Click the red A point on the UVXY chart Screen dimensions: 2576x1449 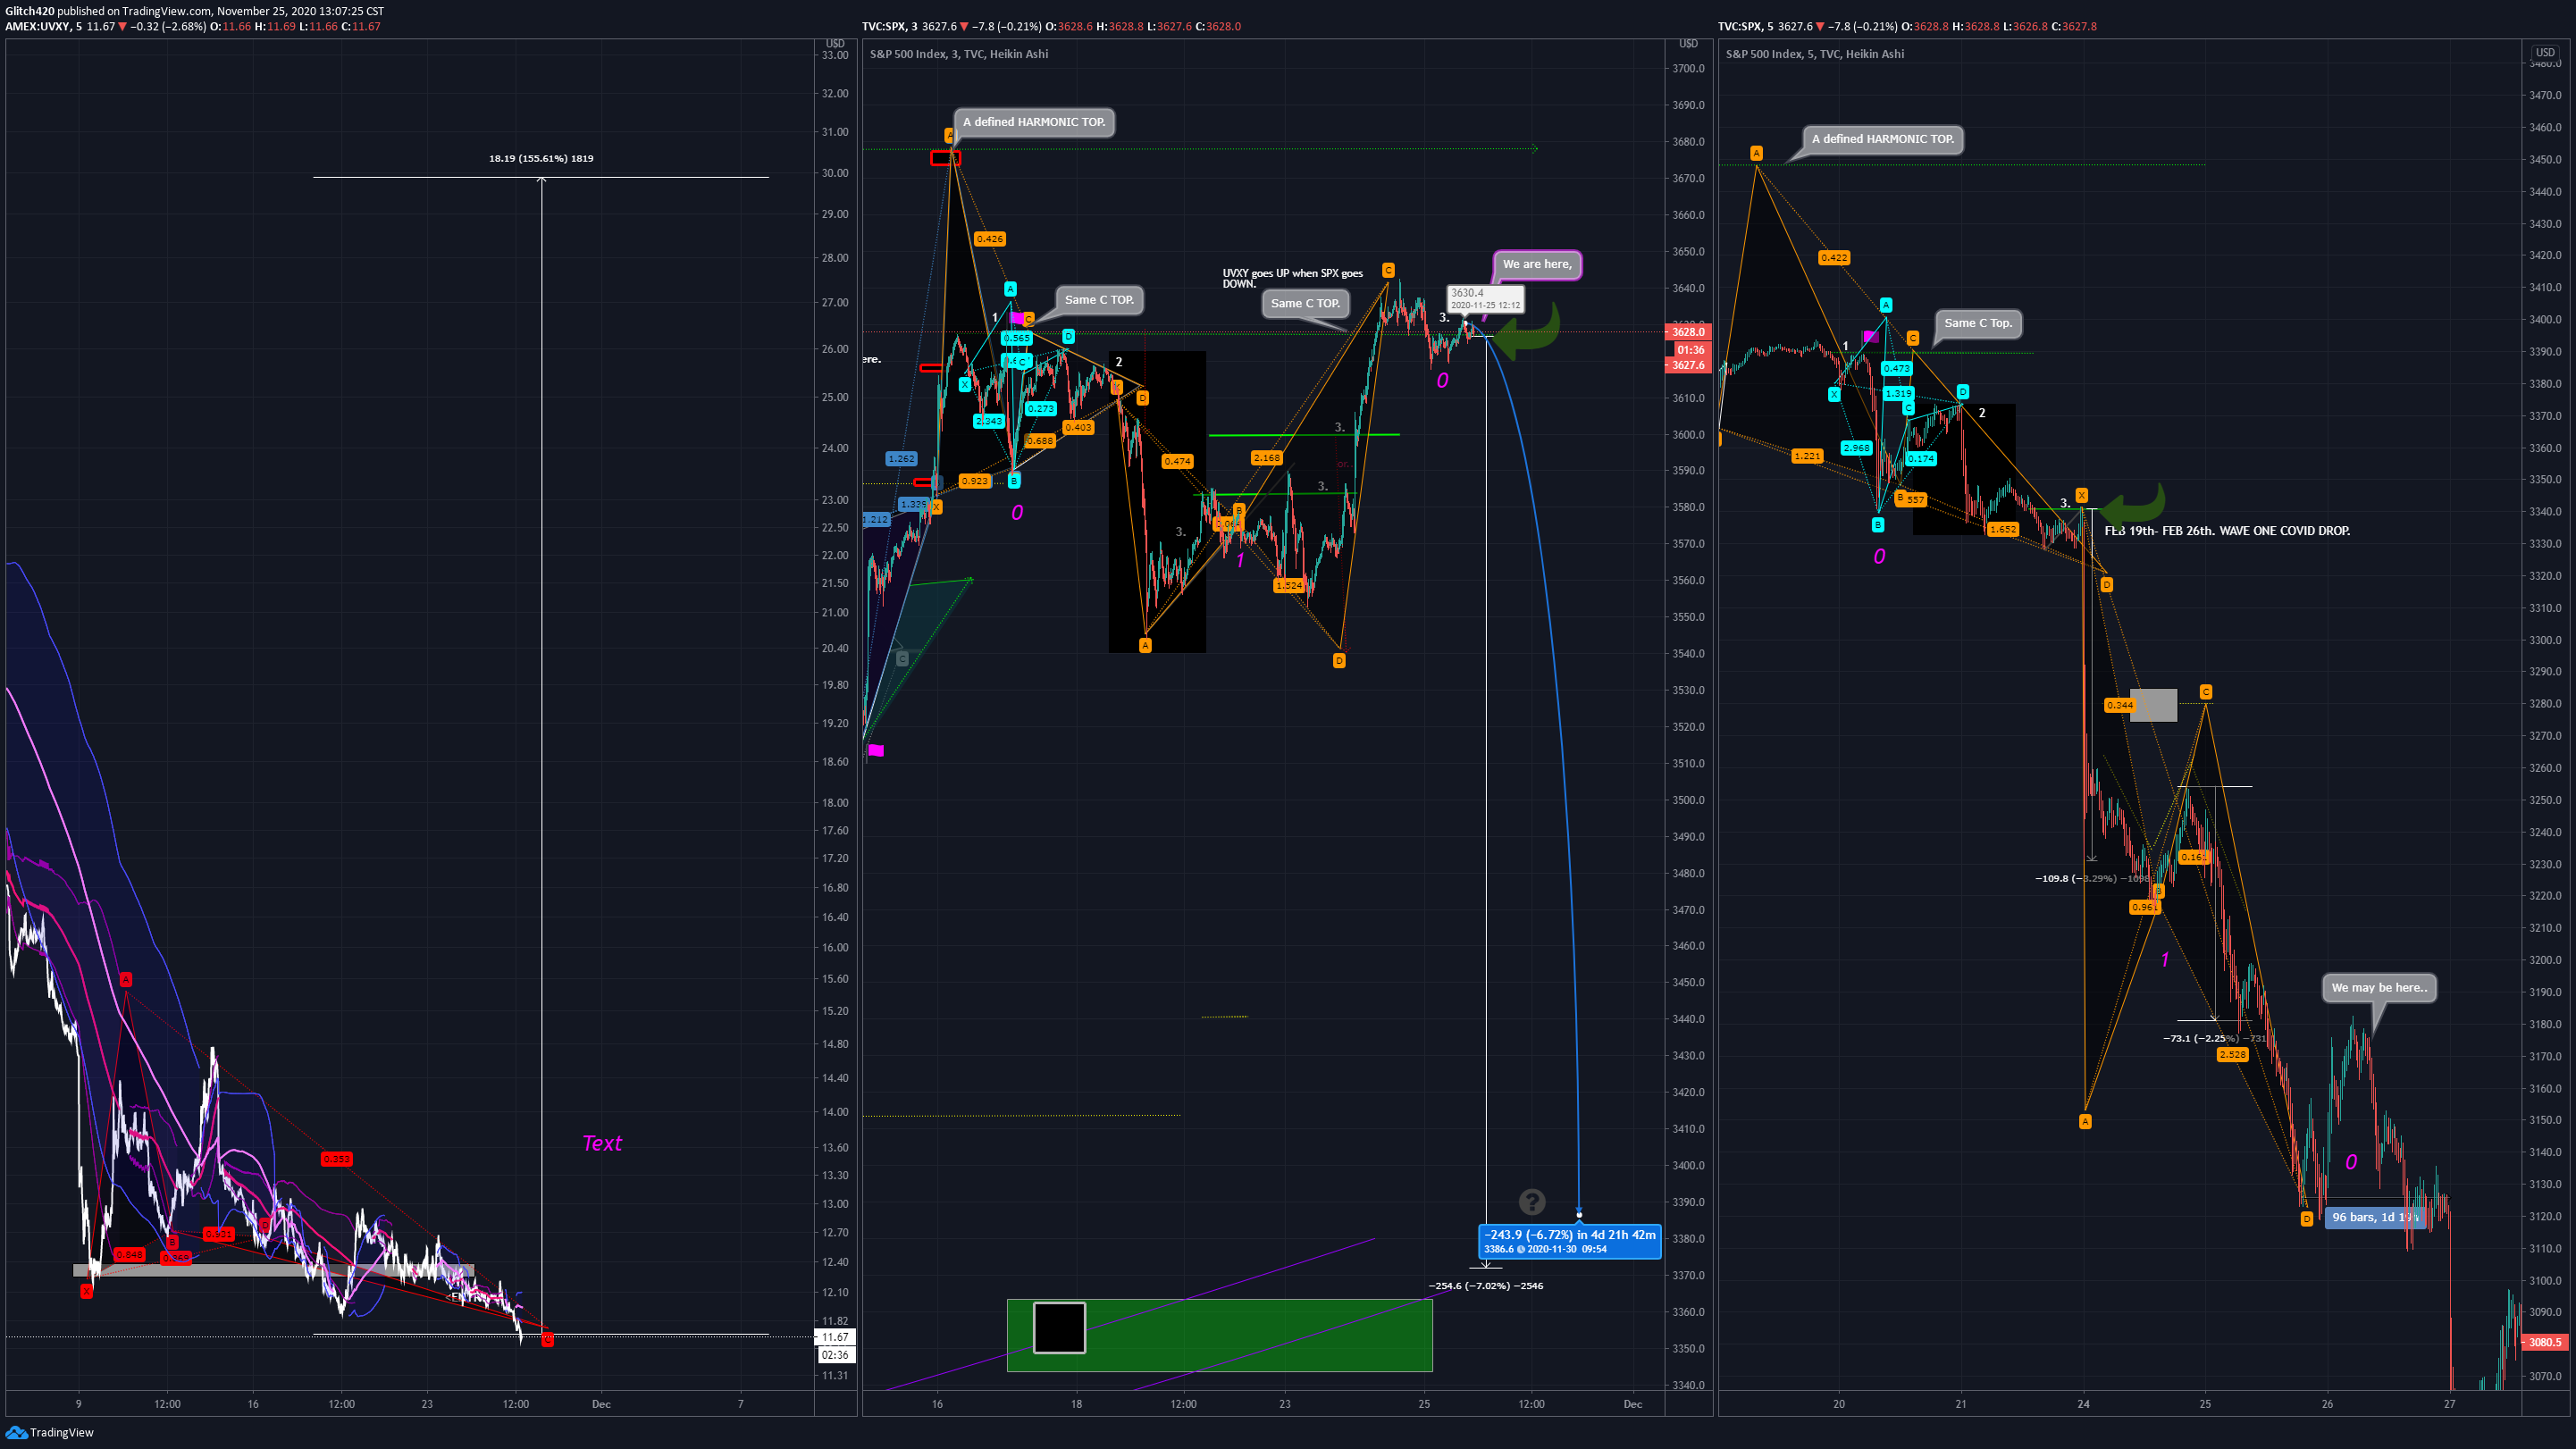coord(126,979)
